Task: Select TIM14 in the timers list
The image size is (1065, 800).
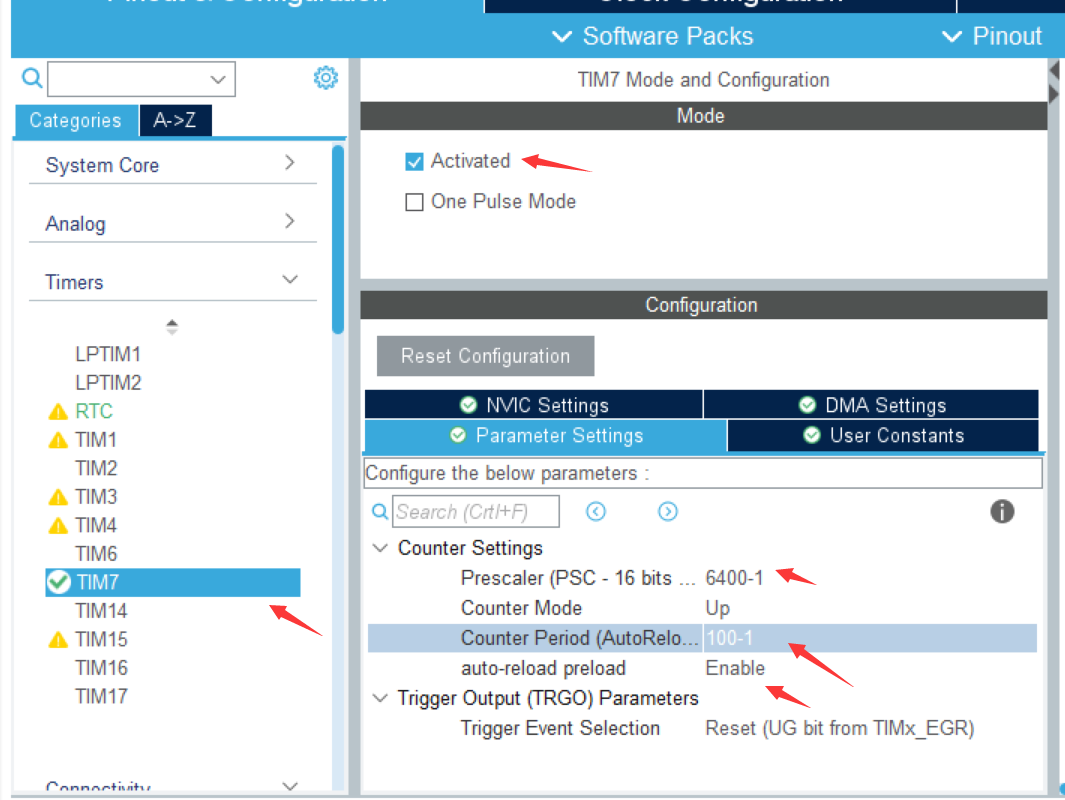Action: 101,611
